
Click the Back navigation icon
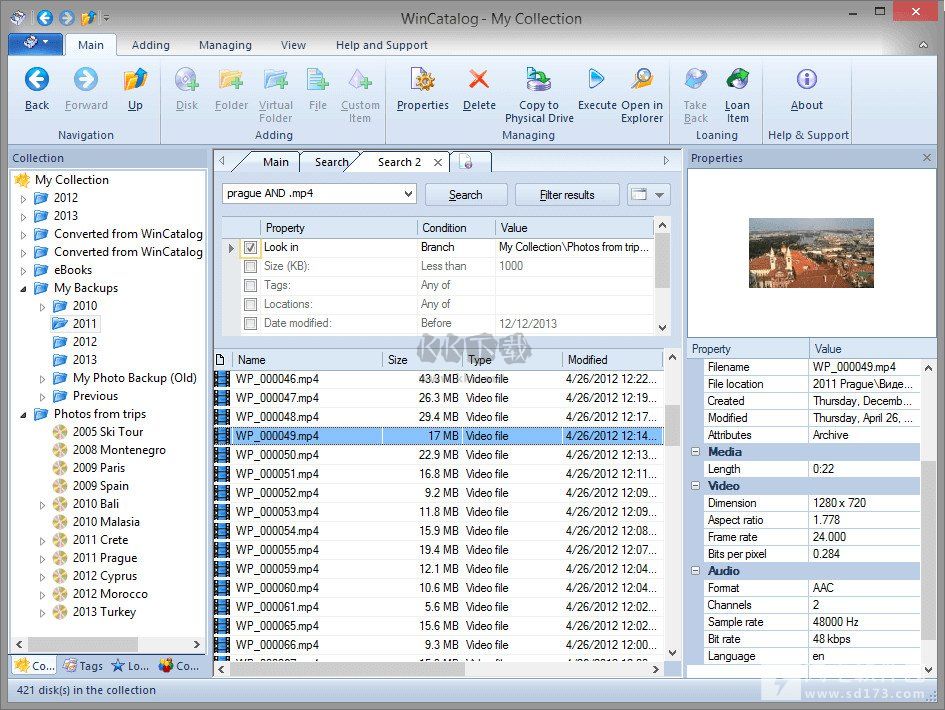(37, 81)
